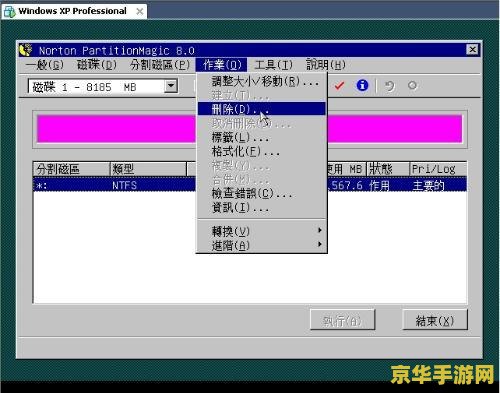Click the 分割磁區 column header
Screen dimensions: 500x393
click(71, 169)
